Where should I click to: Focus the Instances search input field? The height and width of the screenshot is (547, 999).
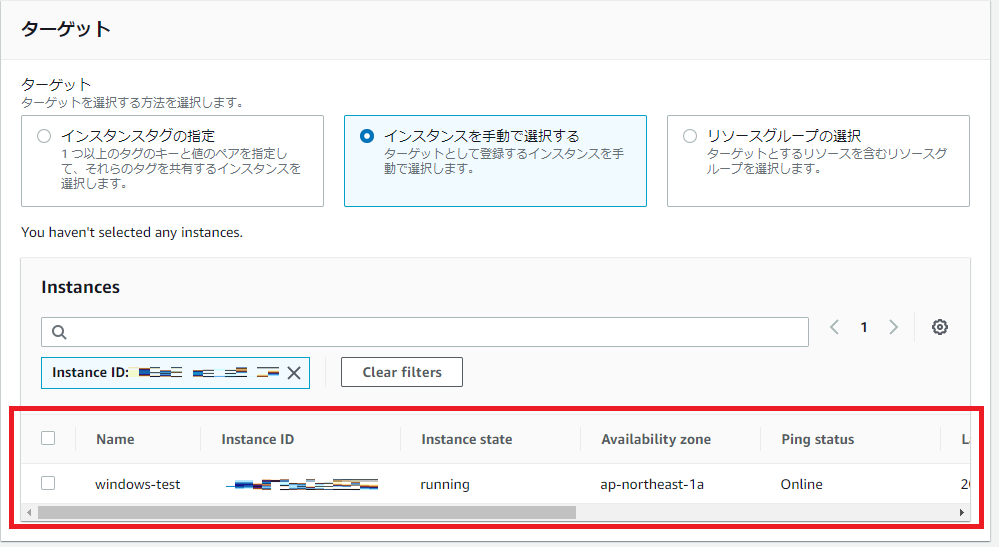pyautogui.click(x=425, y=332)
